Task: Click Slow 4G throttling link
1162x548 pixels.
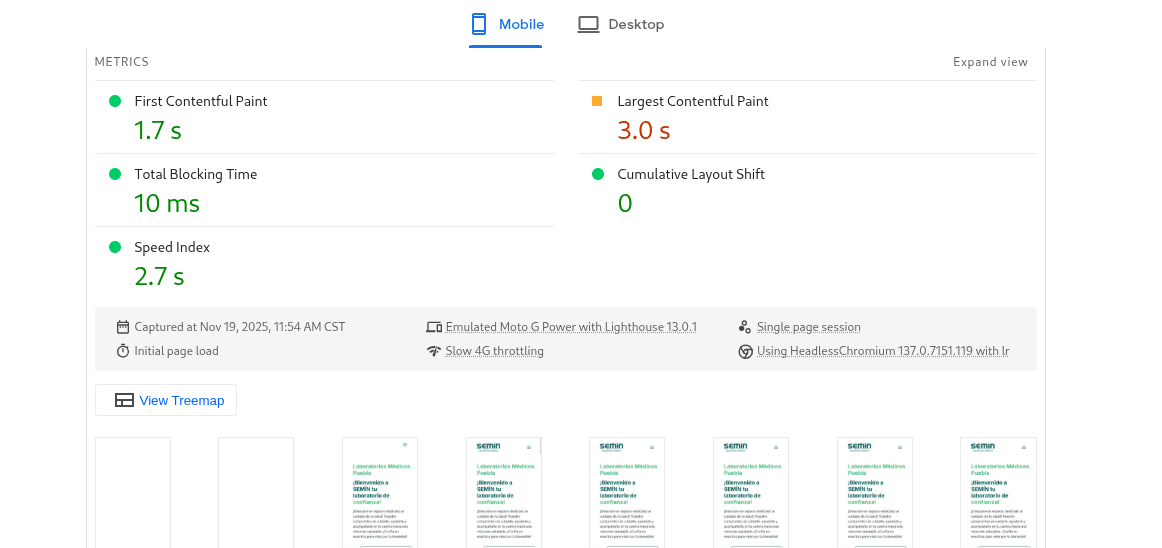Action: tap(494, 351)
